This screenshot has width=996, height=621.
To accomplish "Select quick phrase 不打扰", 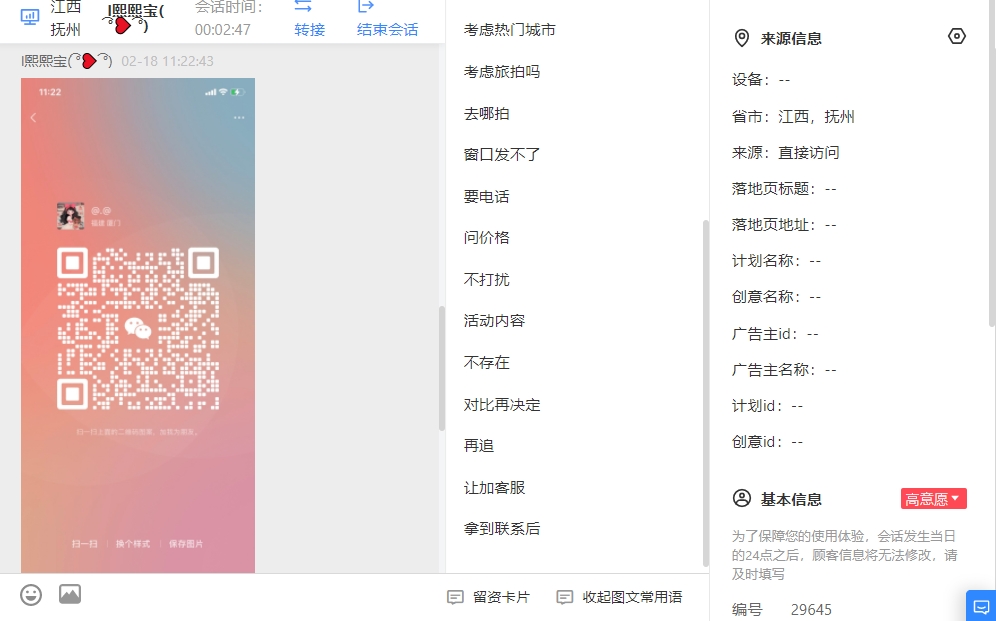I will [487, 279].
